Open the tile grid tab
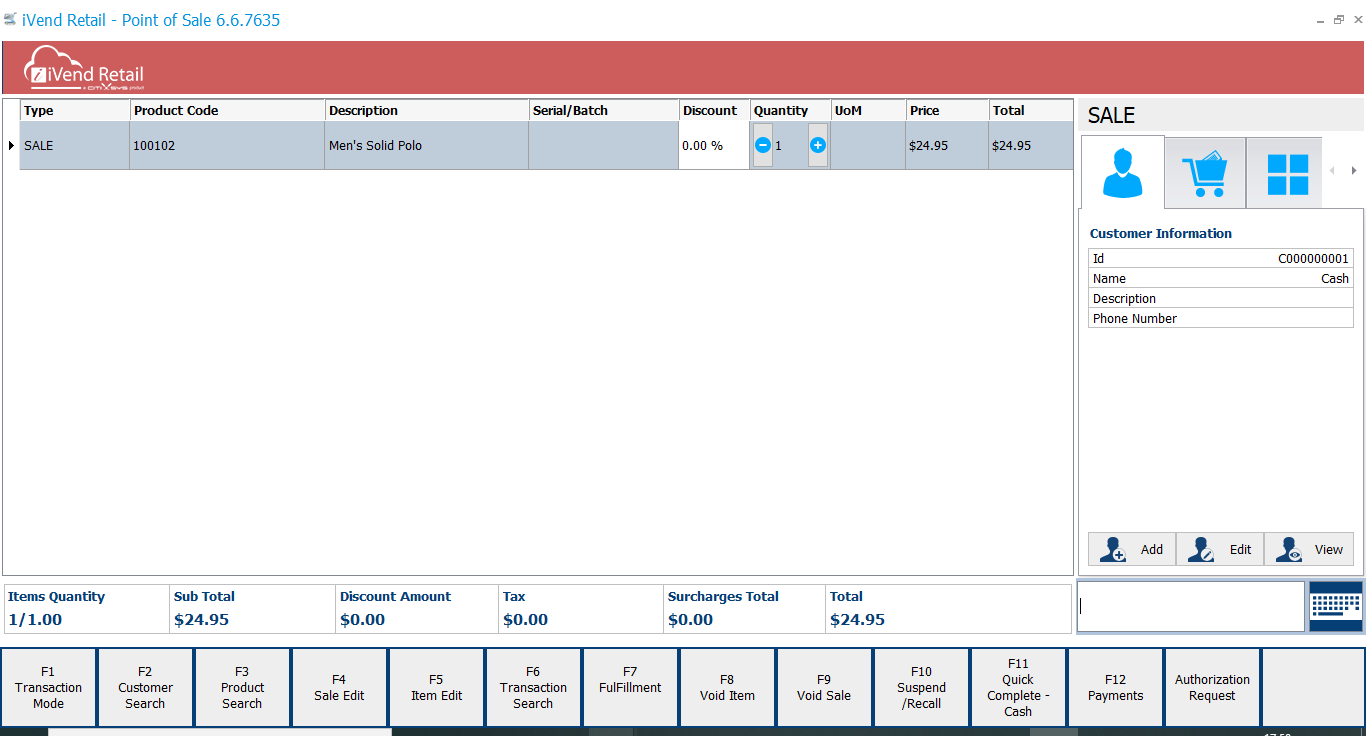1366x736 pixels. pyautogui.click(x=1287, y=173)
